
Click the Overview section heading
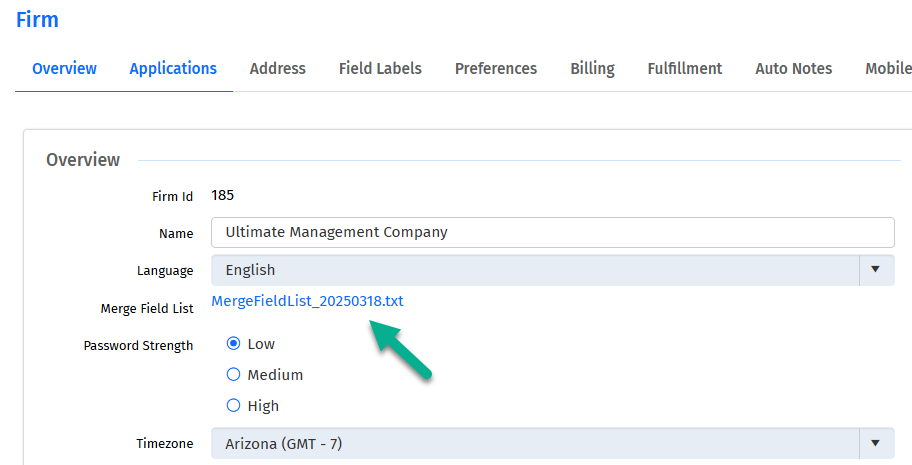(x=83, y=159)
